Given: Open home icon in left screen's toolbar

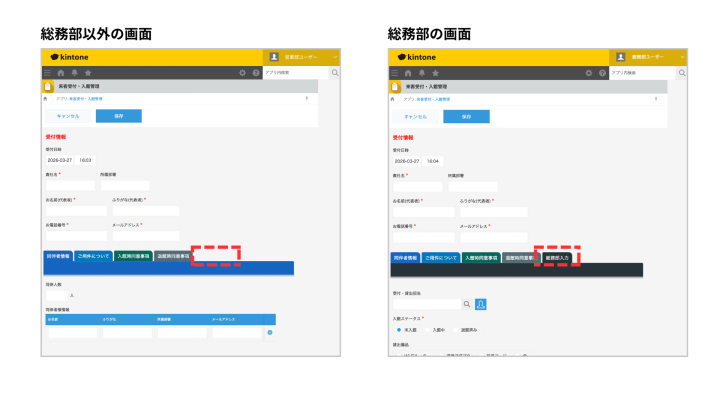Looking at the screenshot, I should coord(61,73).
